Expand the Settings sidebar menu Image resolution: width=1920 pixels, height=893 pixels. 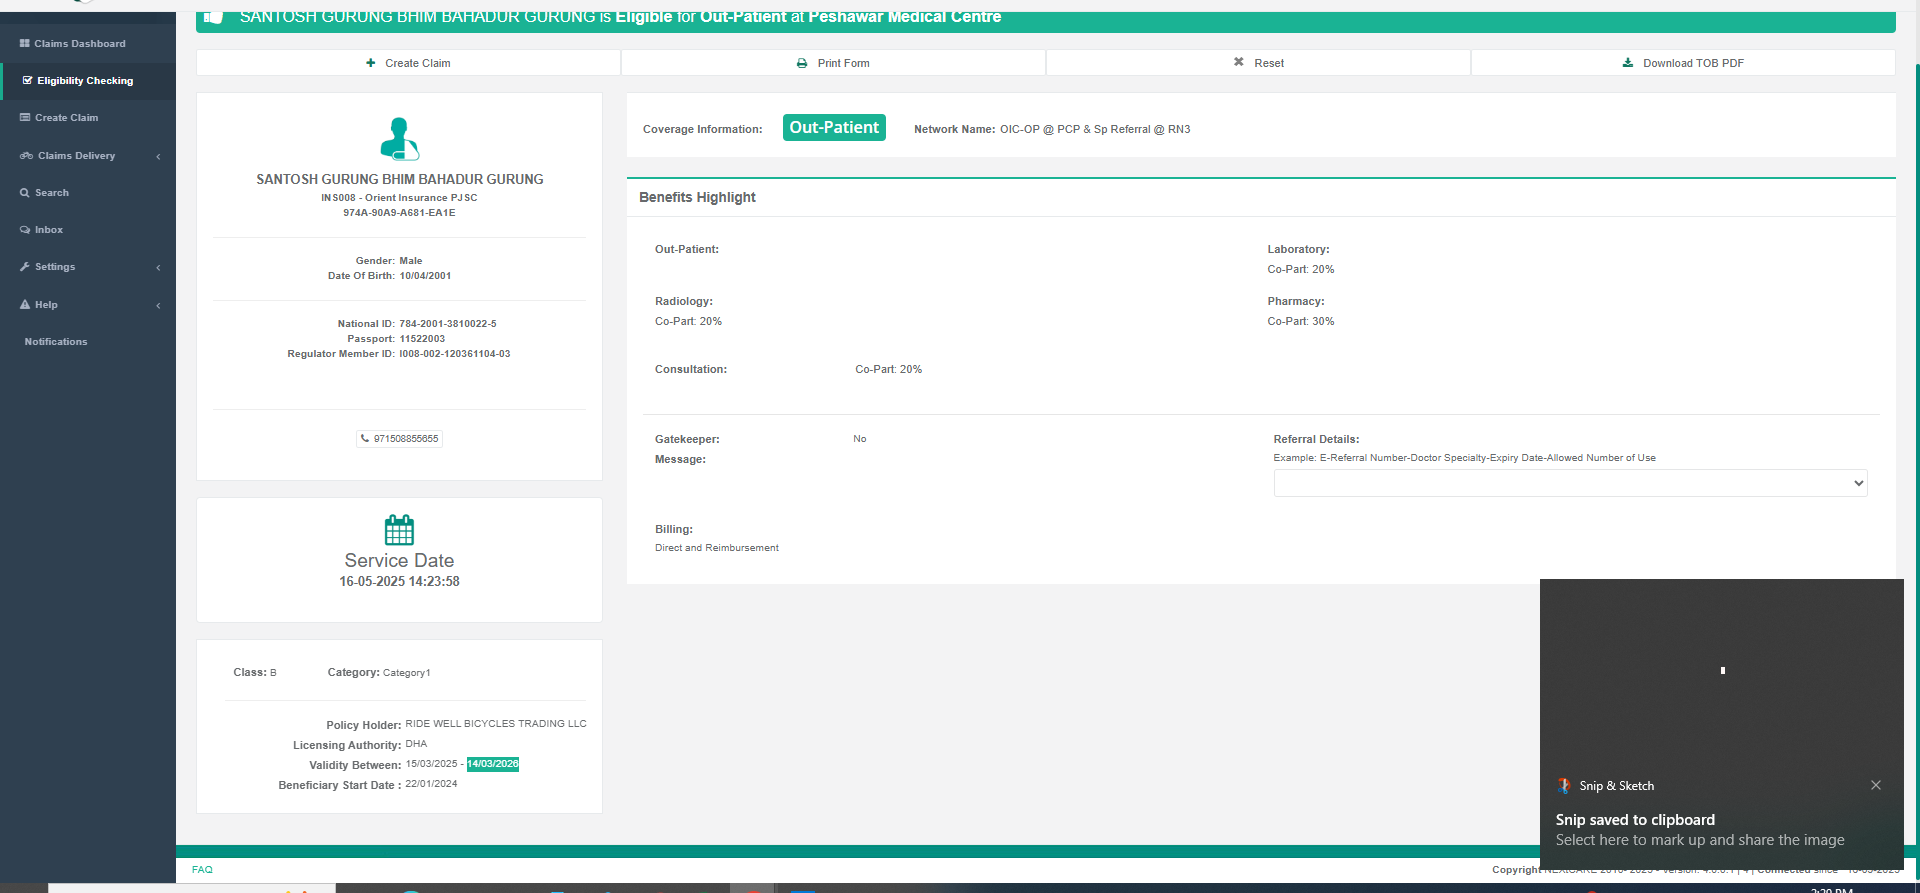(158, 267)
